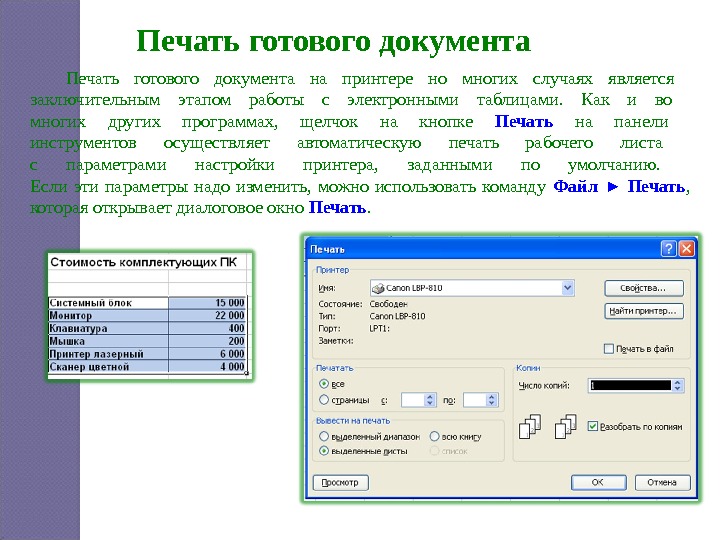This screenshot has width=720, height=540.
Task: Click the Сканер цветной cell
Action: (x=108, y=366)
